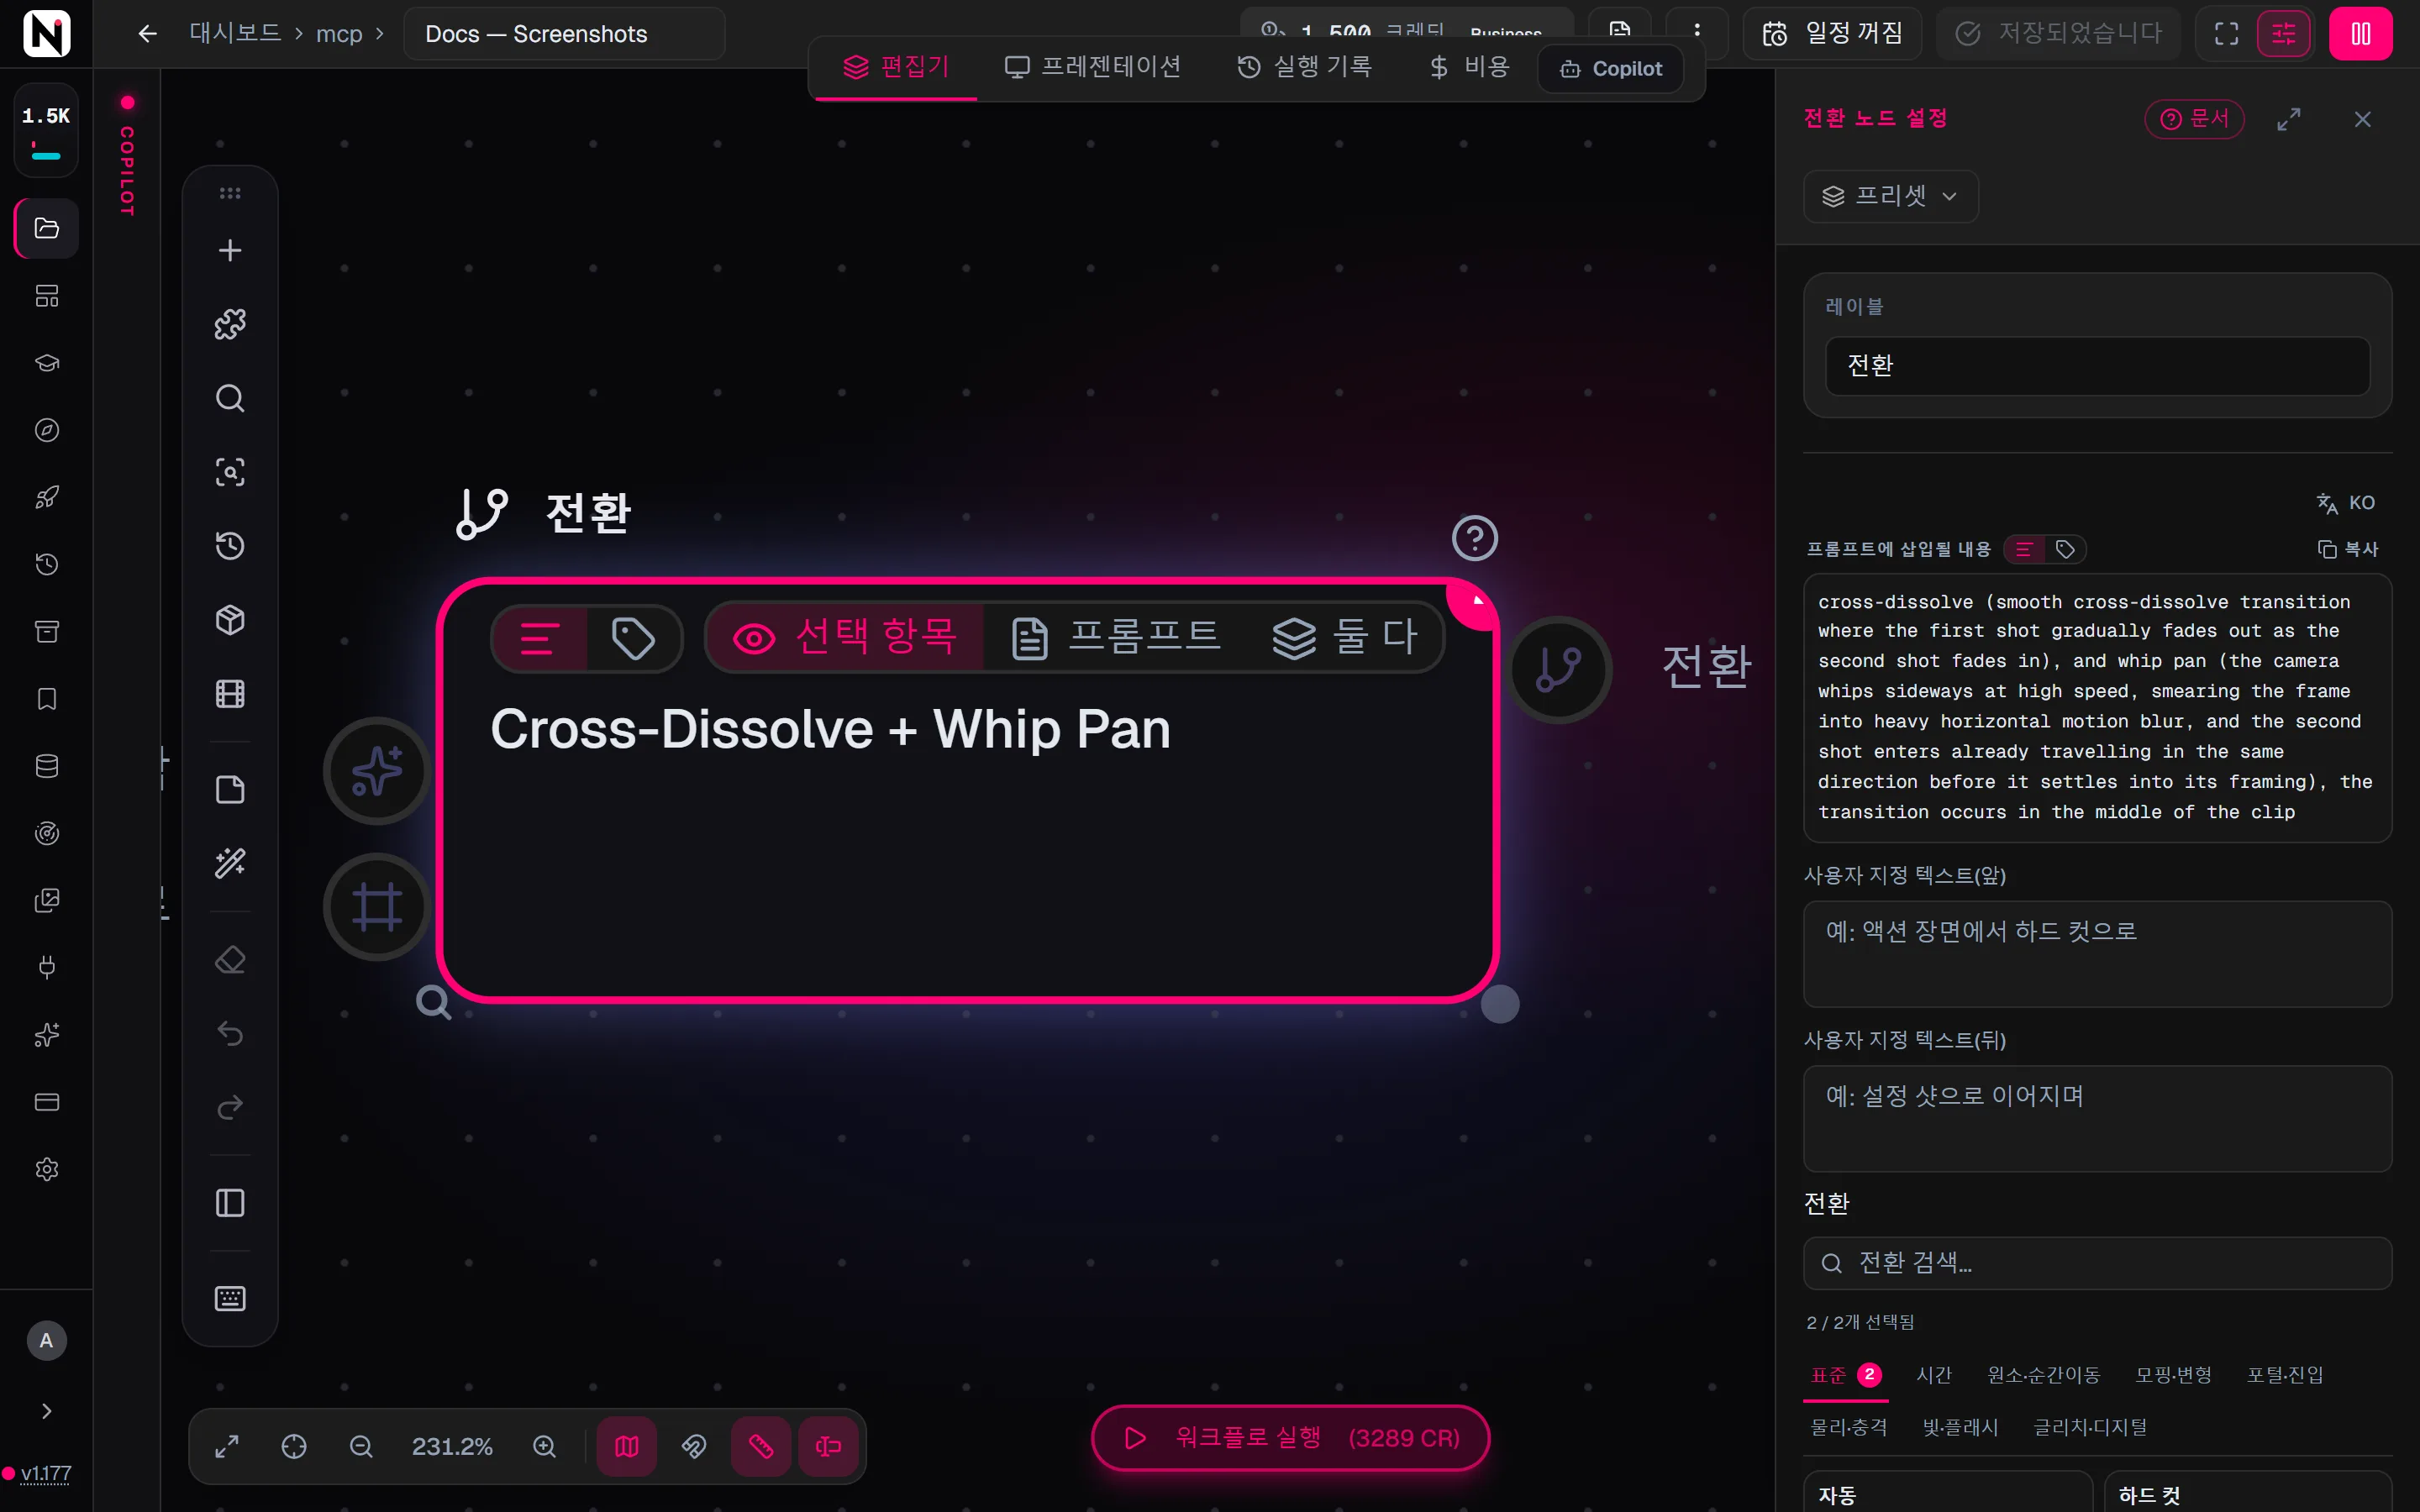Select the sticky note tool
Viewport: 2420px width, 1512px height.
click(230, 790)
